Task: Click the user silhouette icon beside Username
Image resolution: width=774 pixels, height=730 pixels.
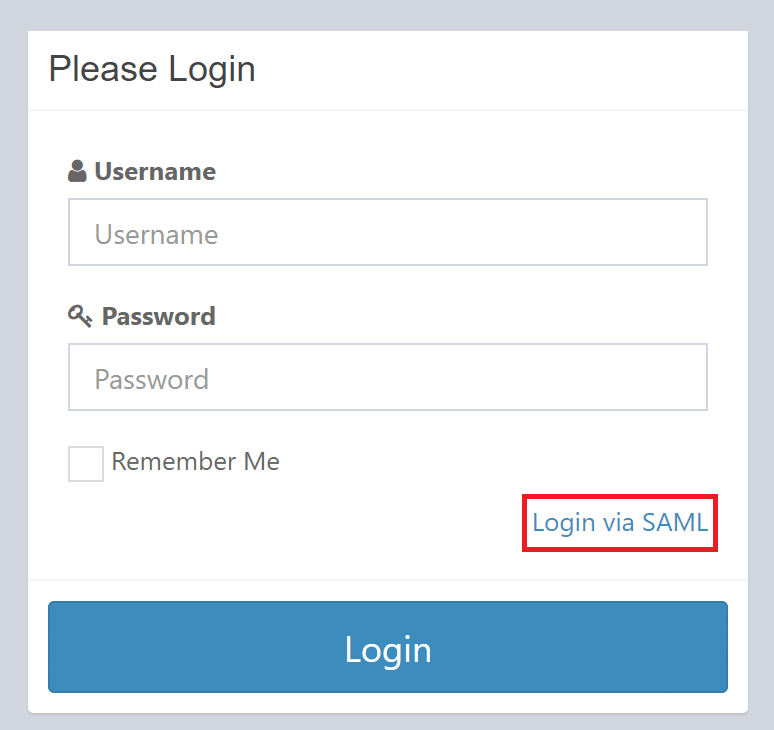Action: click(x=77, y=172)
